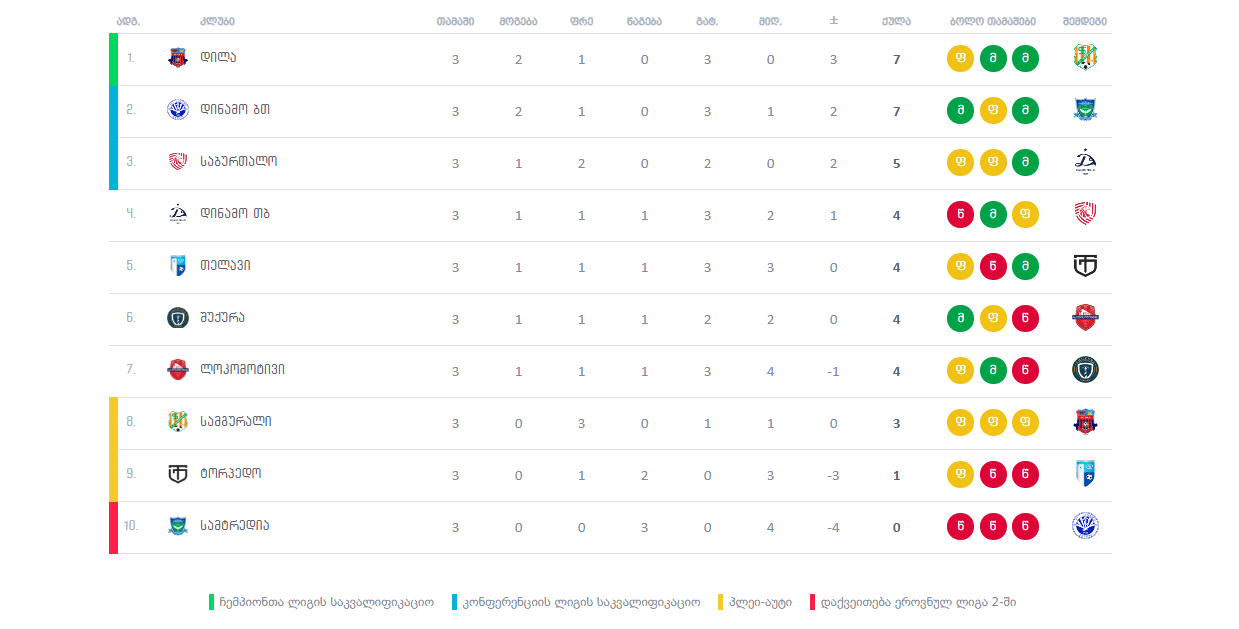Screen dimensions: 1239x629
Task: Click the პლეი-აუტი legend label
Action: click(x=761, y=602)
